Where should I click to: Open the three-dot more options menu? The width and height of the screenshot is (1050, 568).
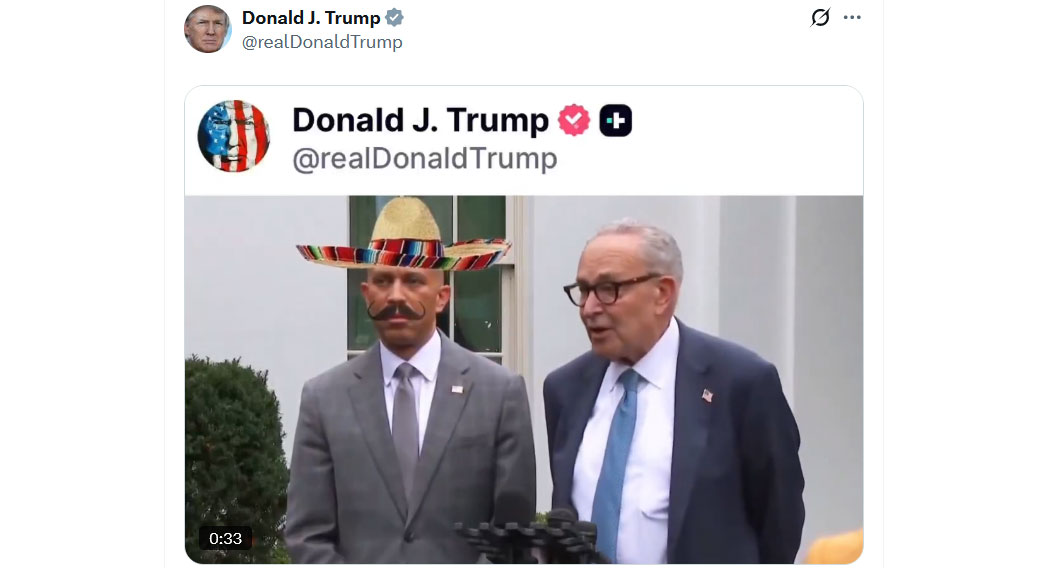tap(852, 18)
